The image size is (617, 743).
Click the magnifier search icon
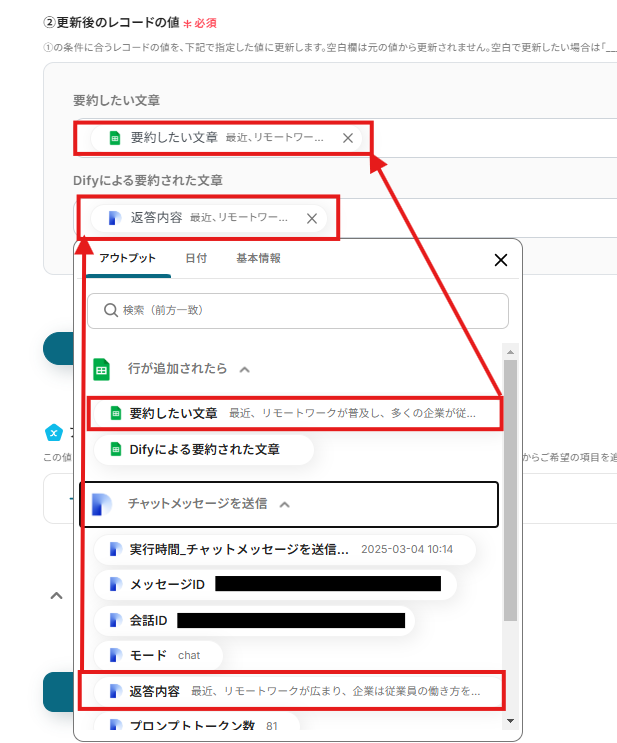111,310
